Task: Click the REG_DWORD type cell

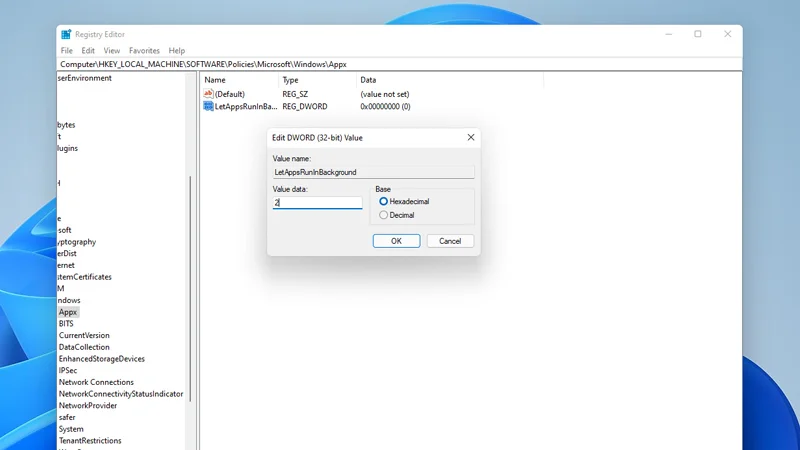Action: point(305,106)
